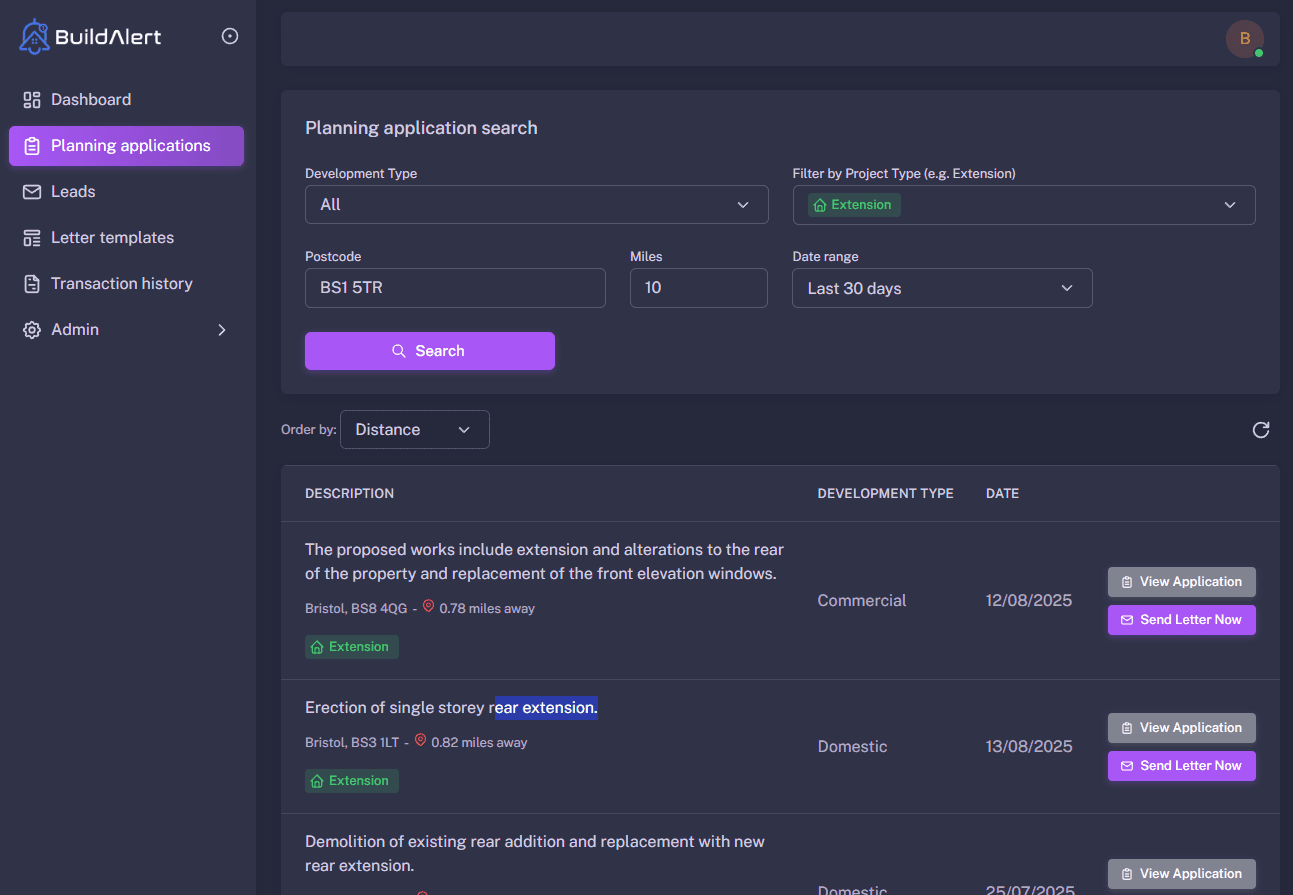Click the magnifier icon inside the Search button
The height and width of the screenshot is (895, 1293).
coord(399,351)
